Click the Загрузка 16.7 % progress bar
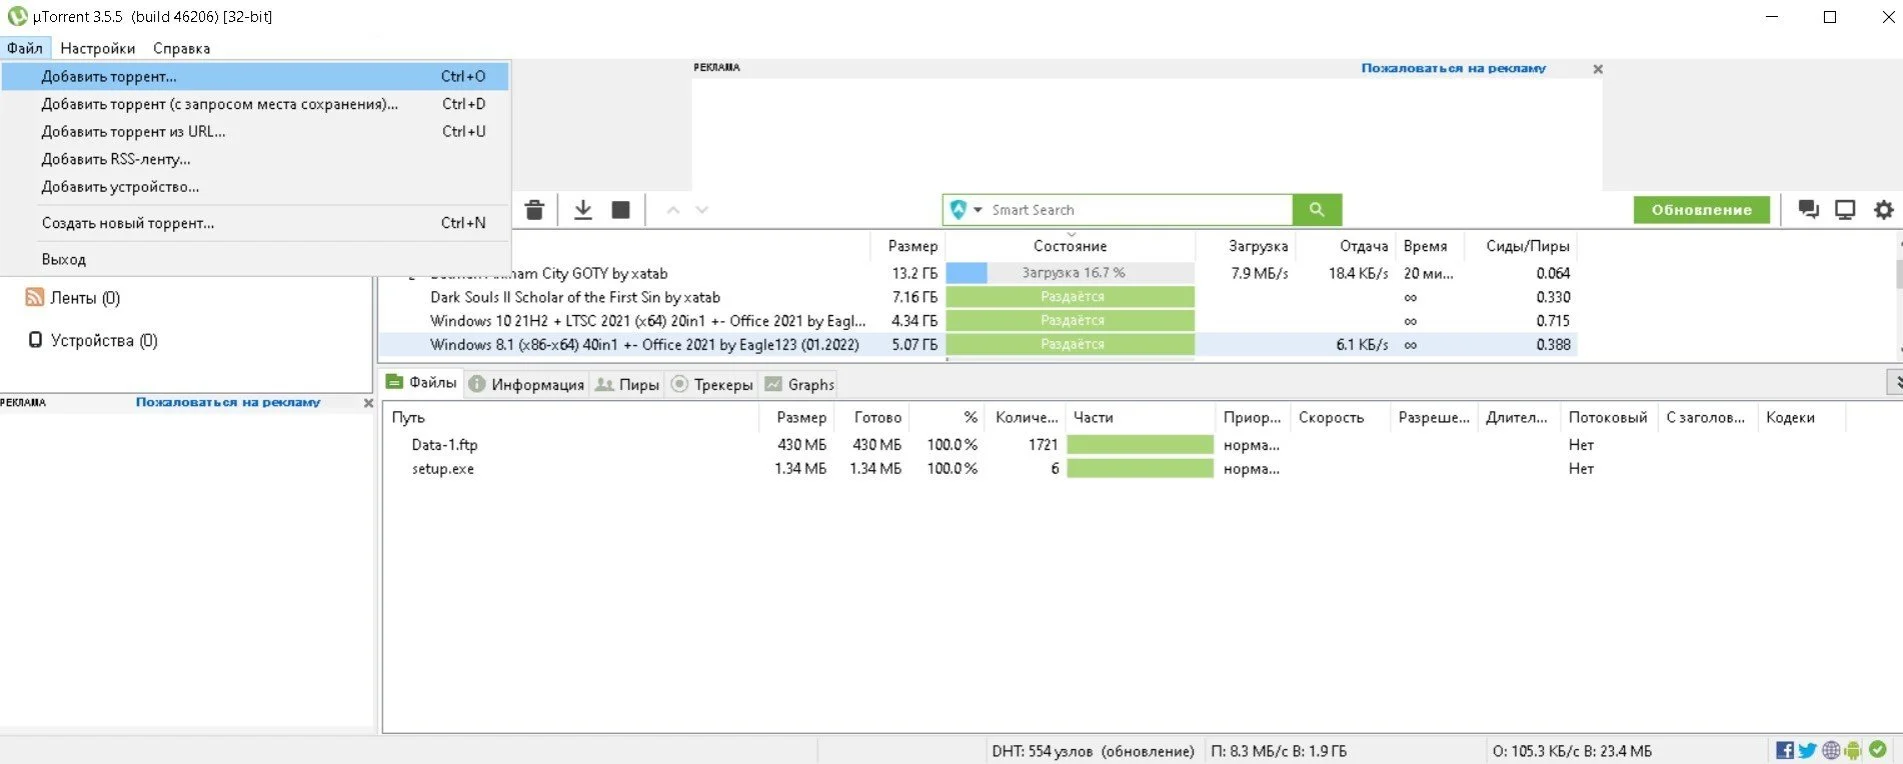 coord(1070,273)
